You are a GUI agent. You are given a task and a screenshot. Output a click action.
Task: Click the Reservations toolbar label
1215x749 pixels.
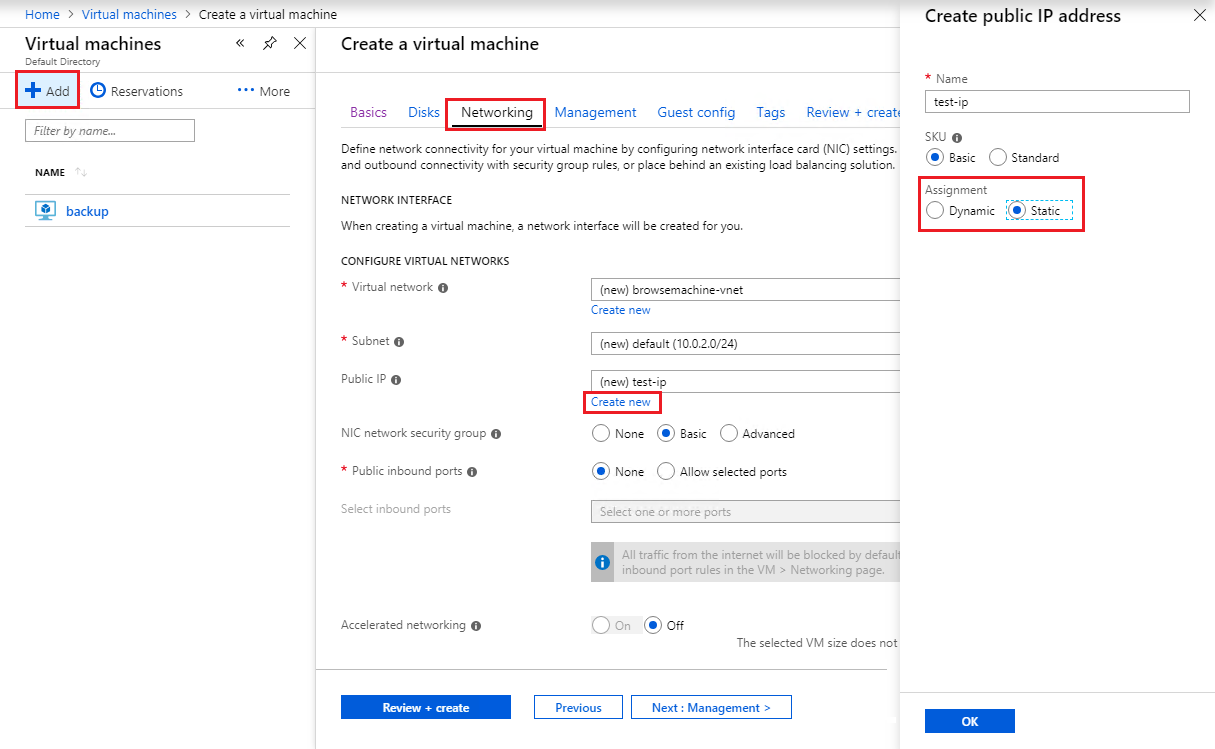(147, 91)
